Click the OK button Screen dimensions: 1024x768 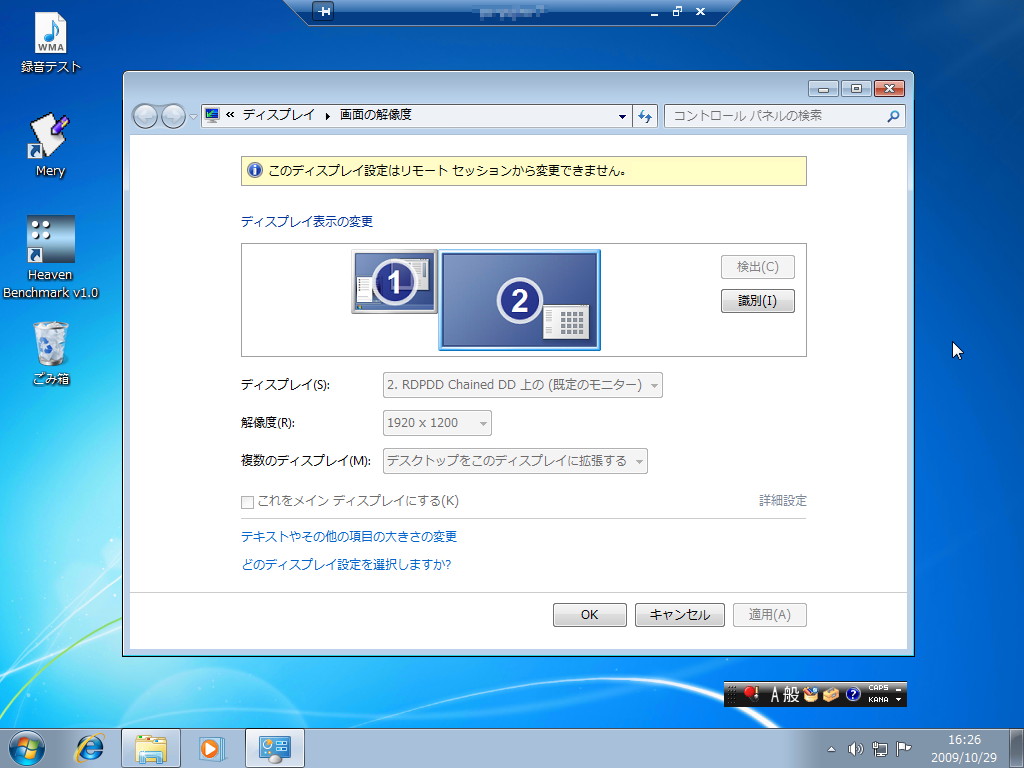click(590, 615)
